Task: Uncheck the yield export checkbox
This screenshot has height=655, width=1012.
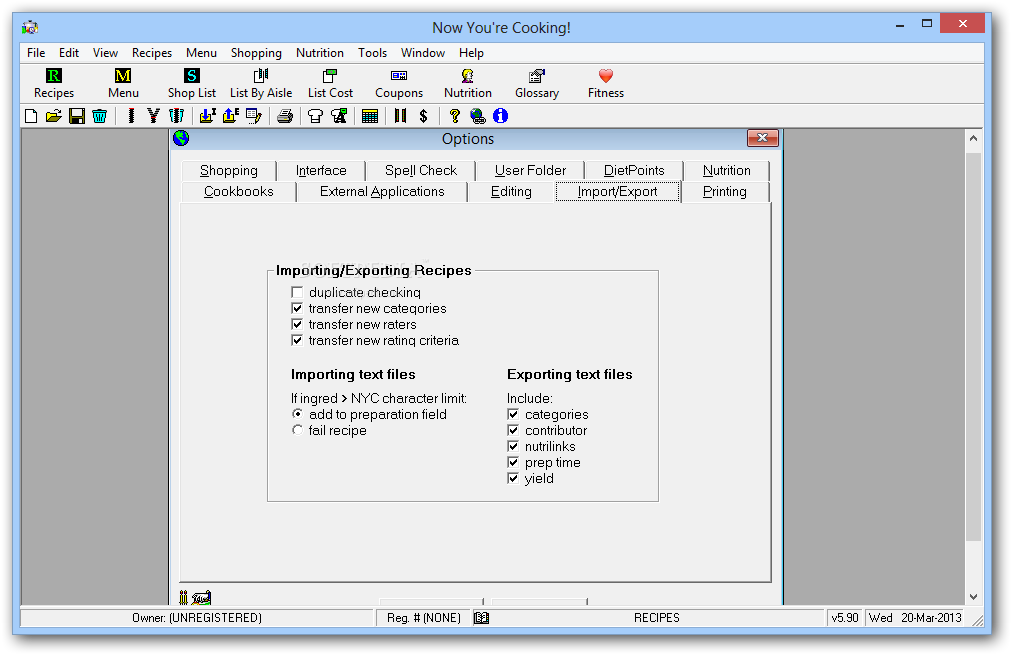Action: point(513,478)
